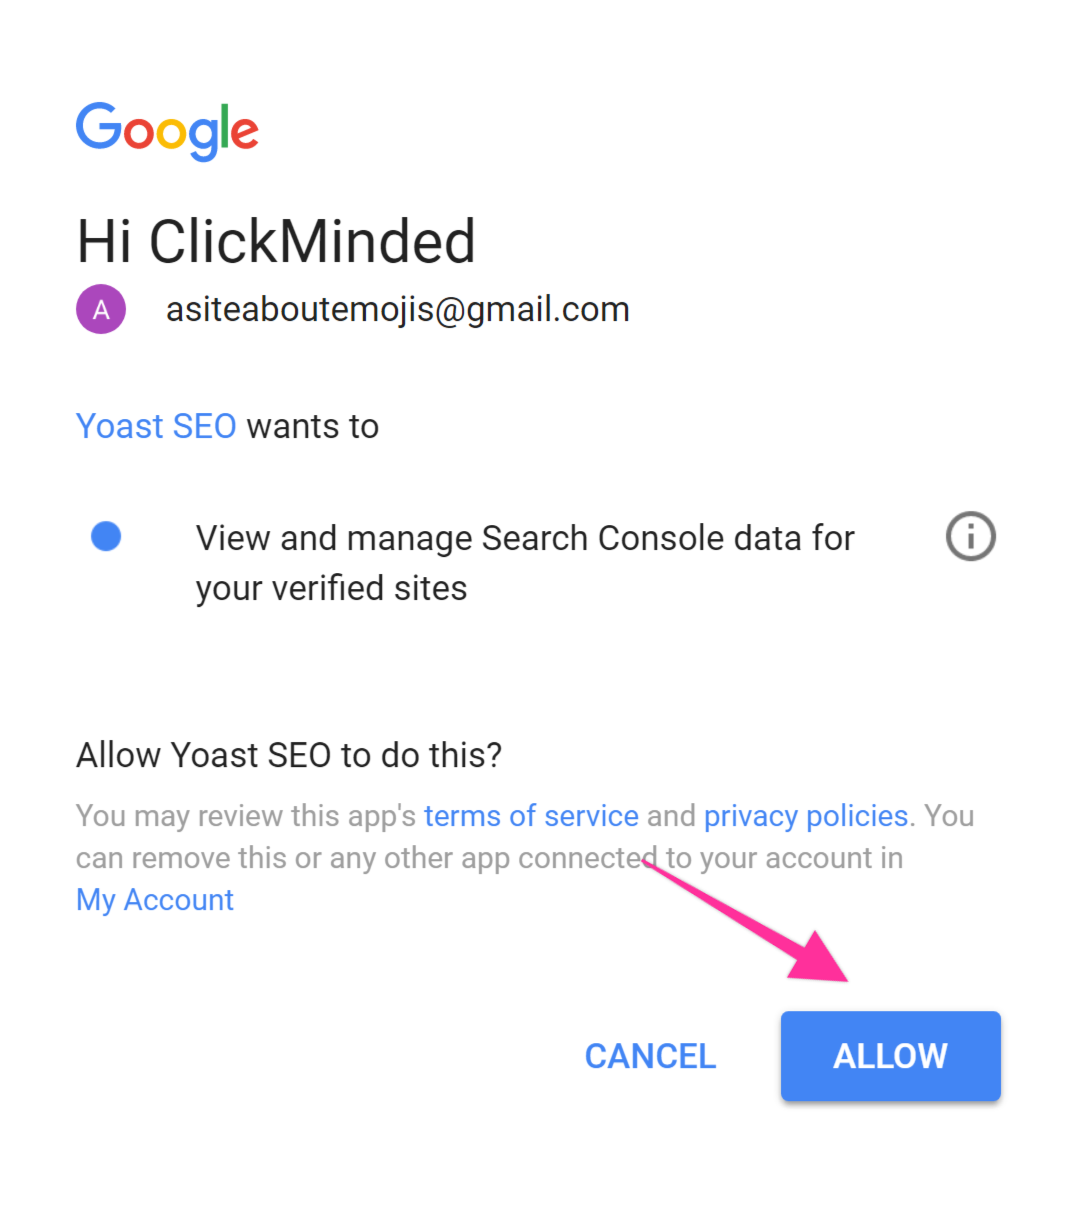Image resolution: width=1072 pixels, height=1211 pixels.
Task: Open the purple A account avatar
Action: (101, 310)
